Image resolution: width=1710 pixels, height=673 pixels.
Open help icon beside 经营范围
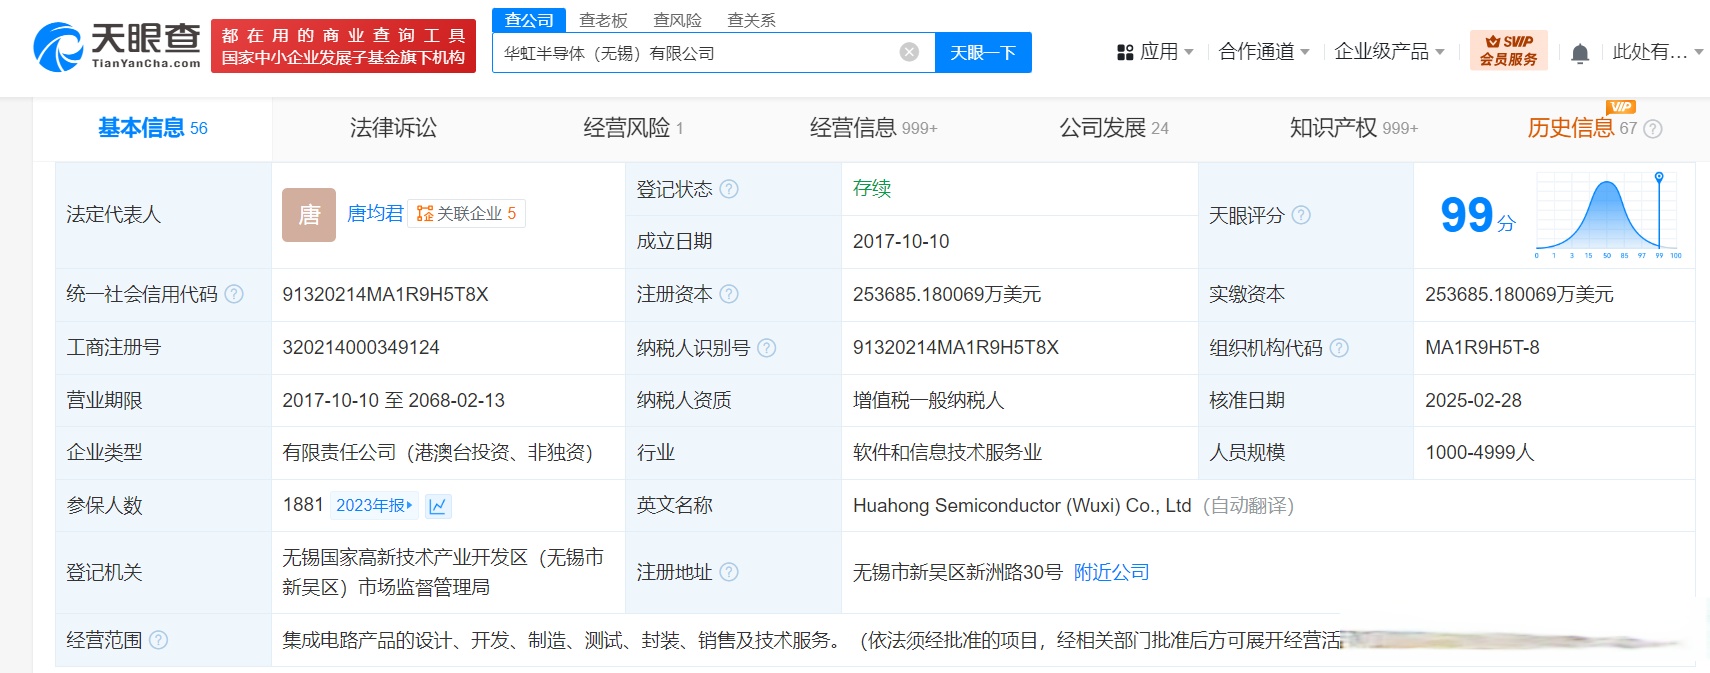(x=158, y=640)
